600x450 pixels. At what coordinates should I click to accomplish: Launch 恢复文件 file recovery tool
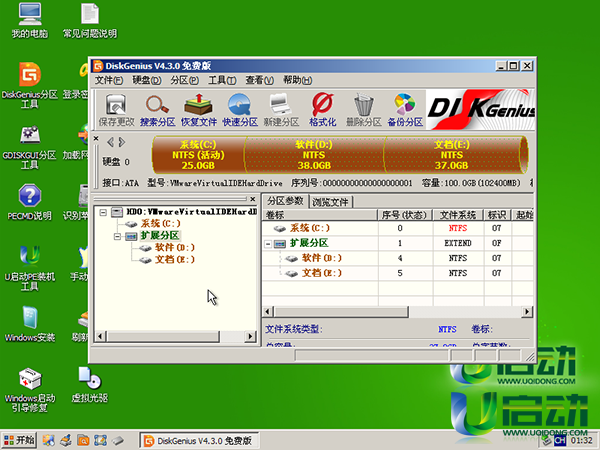point(199,110)
